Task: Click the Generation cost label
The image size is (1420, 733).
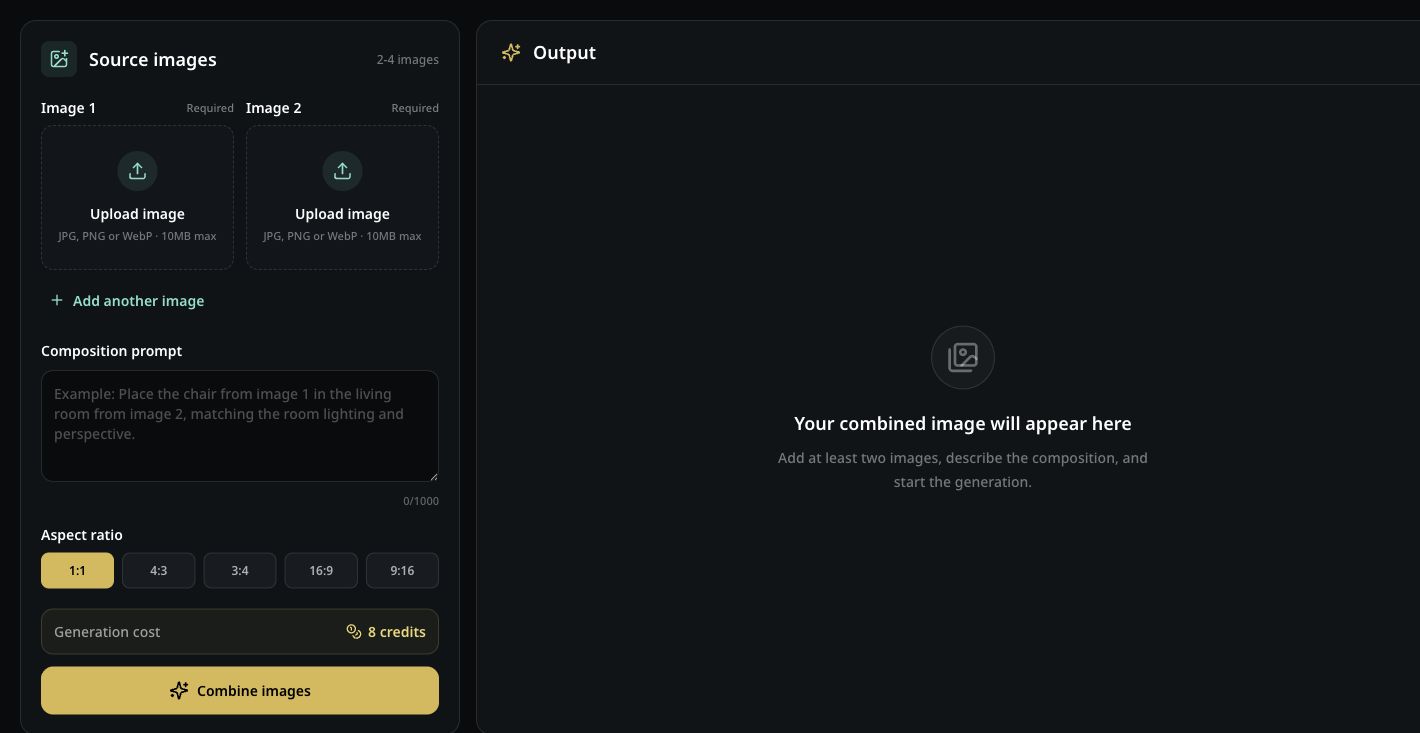Action: 107,632
